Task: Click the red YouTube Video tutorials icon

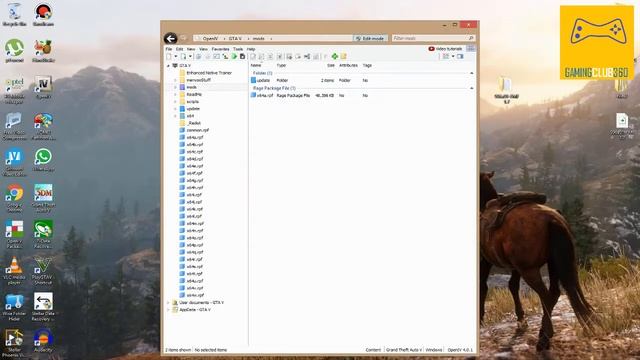Action: click(431, 49)
